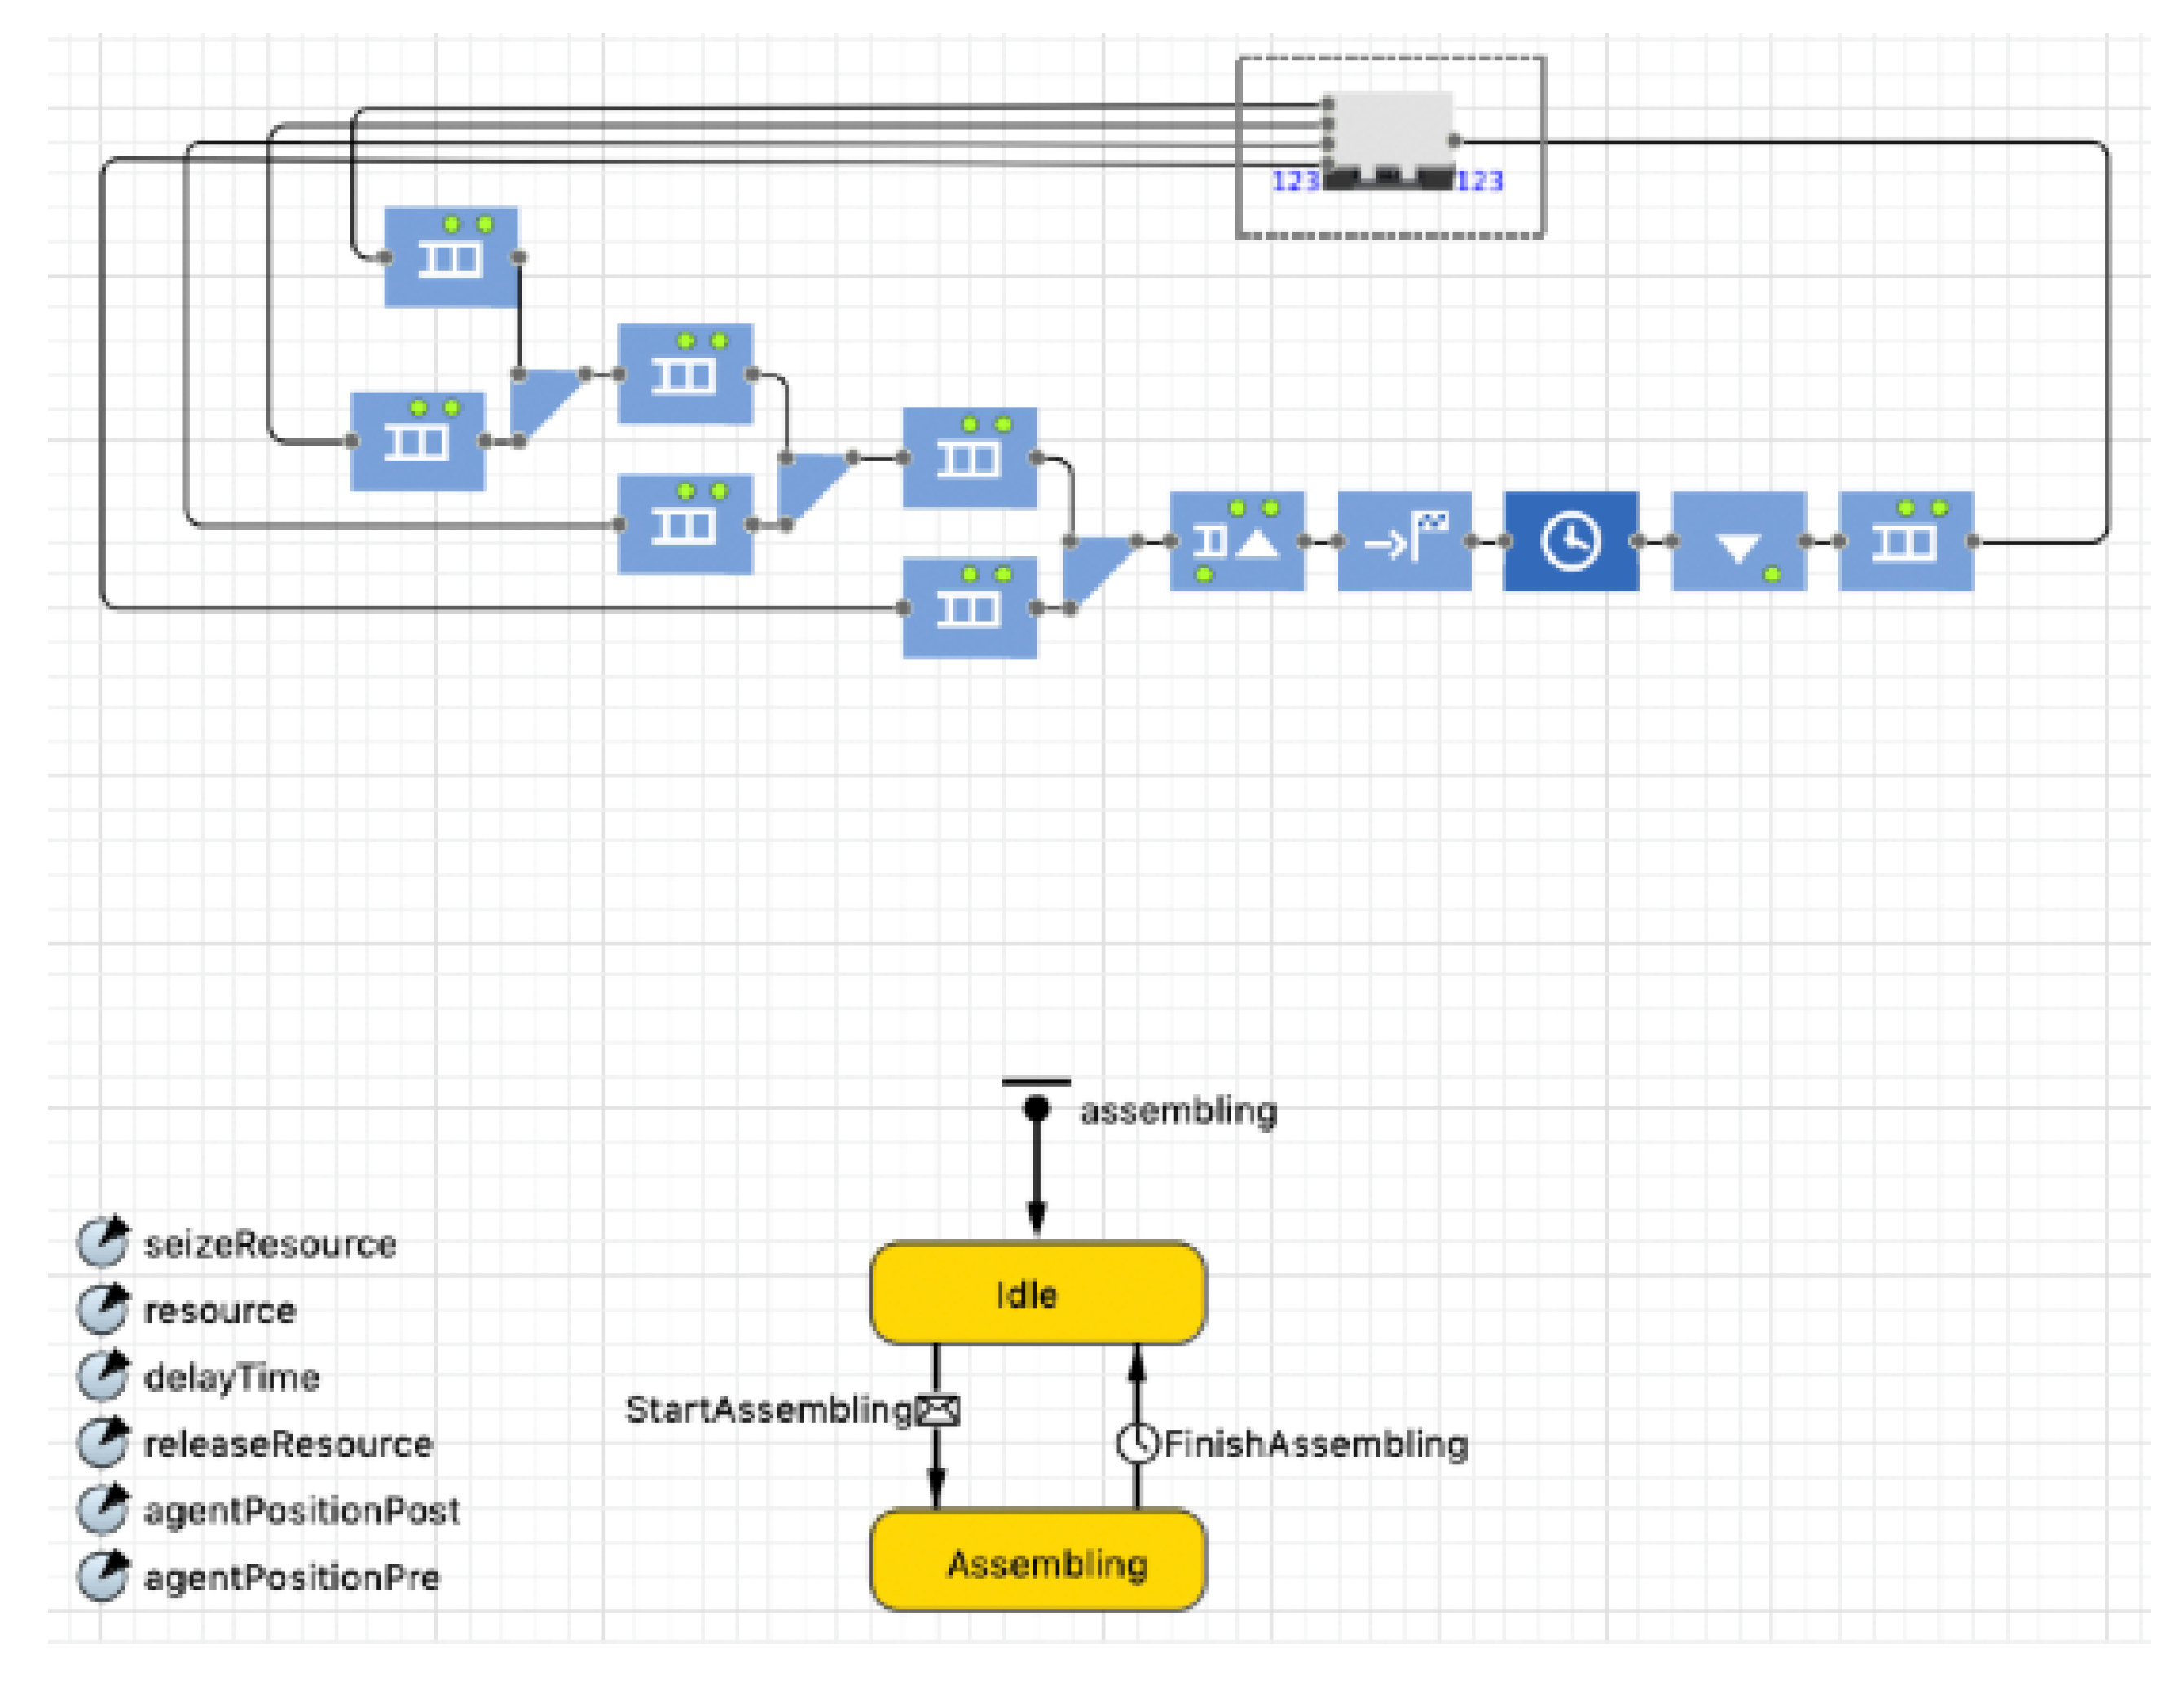Click the agentPositionPost parameter
This screenshot has width=2184, height=1689.
pyautogui.click(x=301, y=1510)
